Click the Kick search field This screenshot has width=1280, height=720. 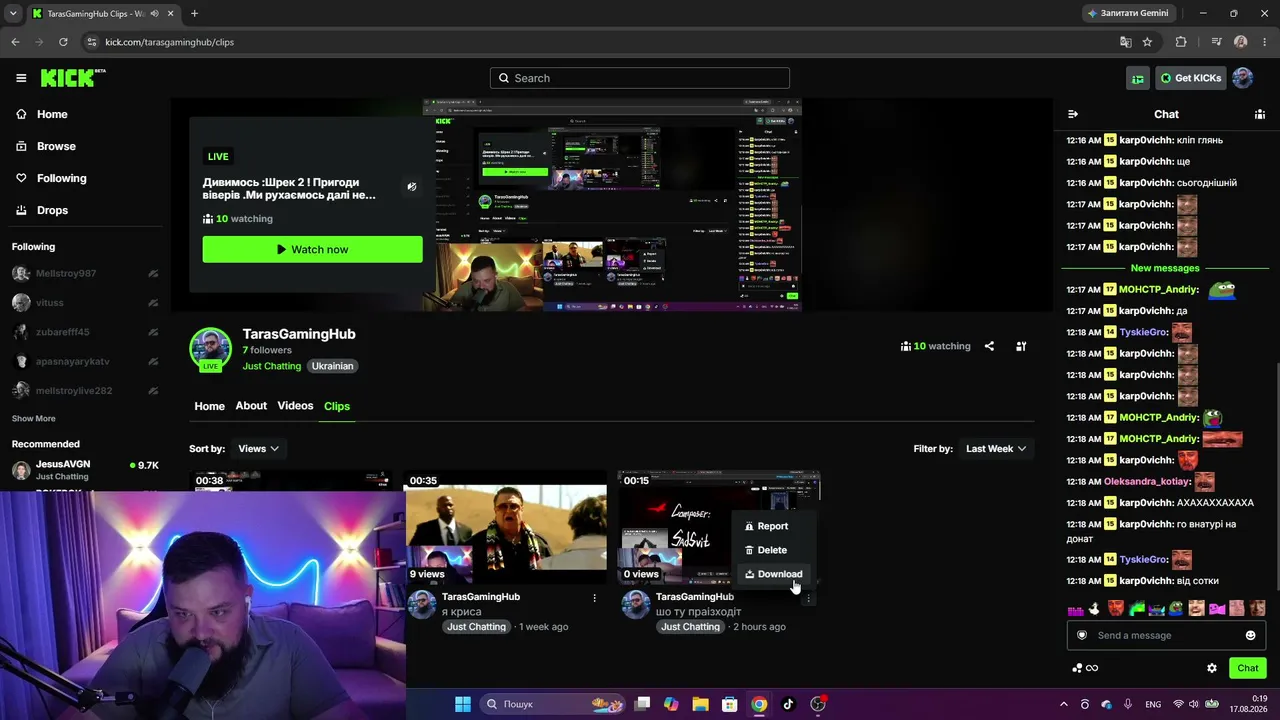click(x=640, y=78)
